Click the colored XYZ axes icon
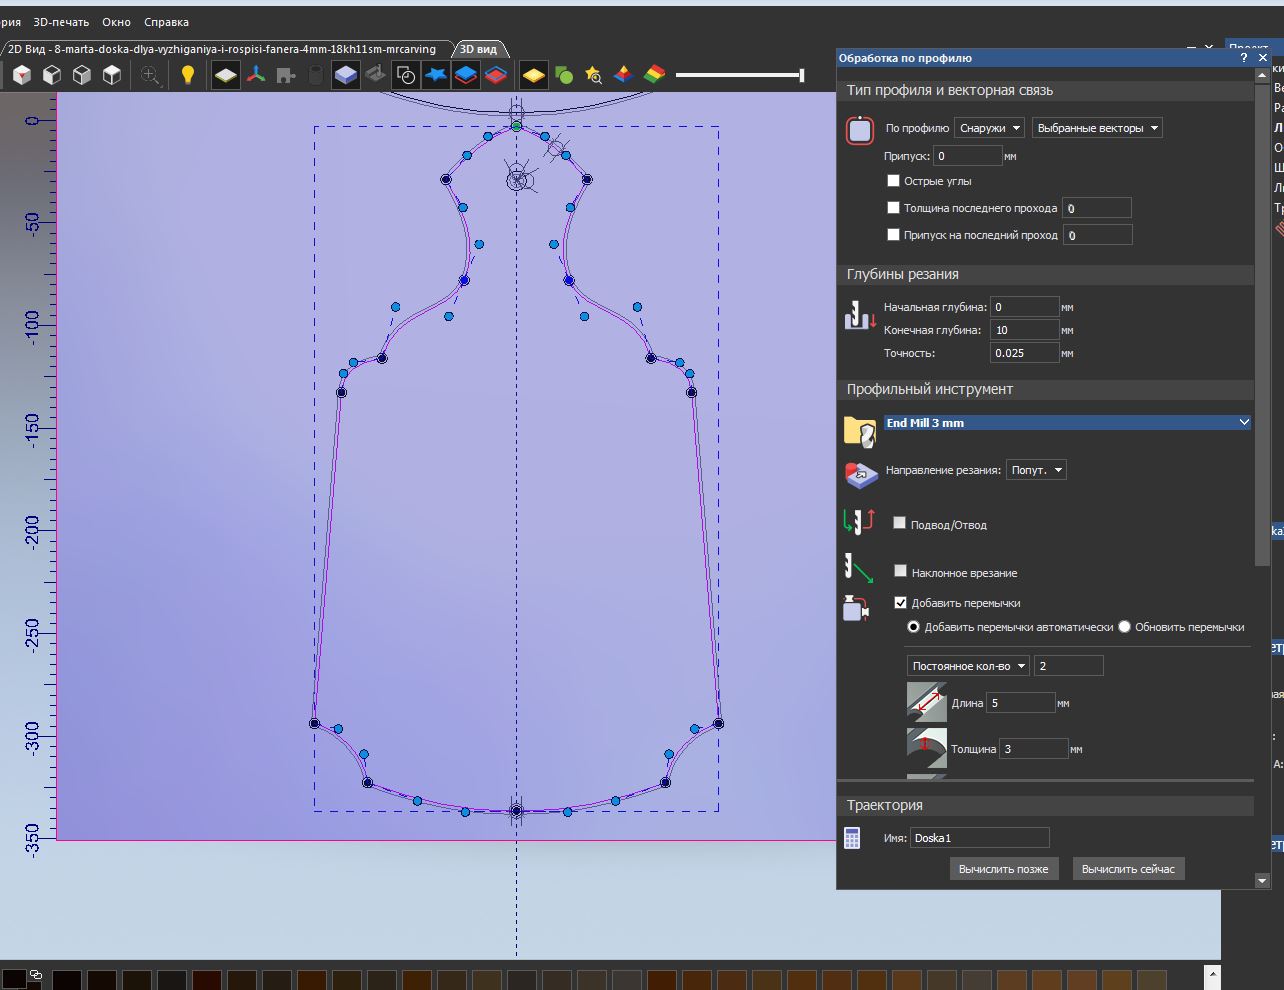The image size is (1284, 990). click(x=256, y=75)
